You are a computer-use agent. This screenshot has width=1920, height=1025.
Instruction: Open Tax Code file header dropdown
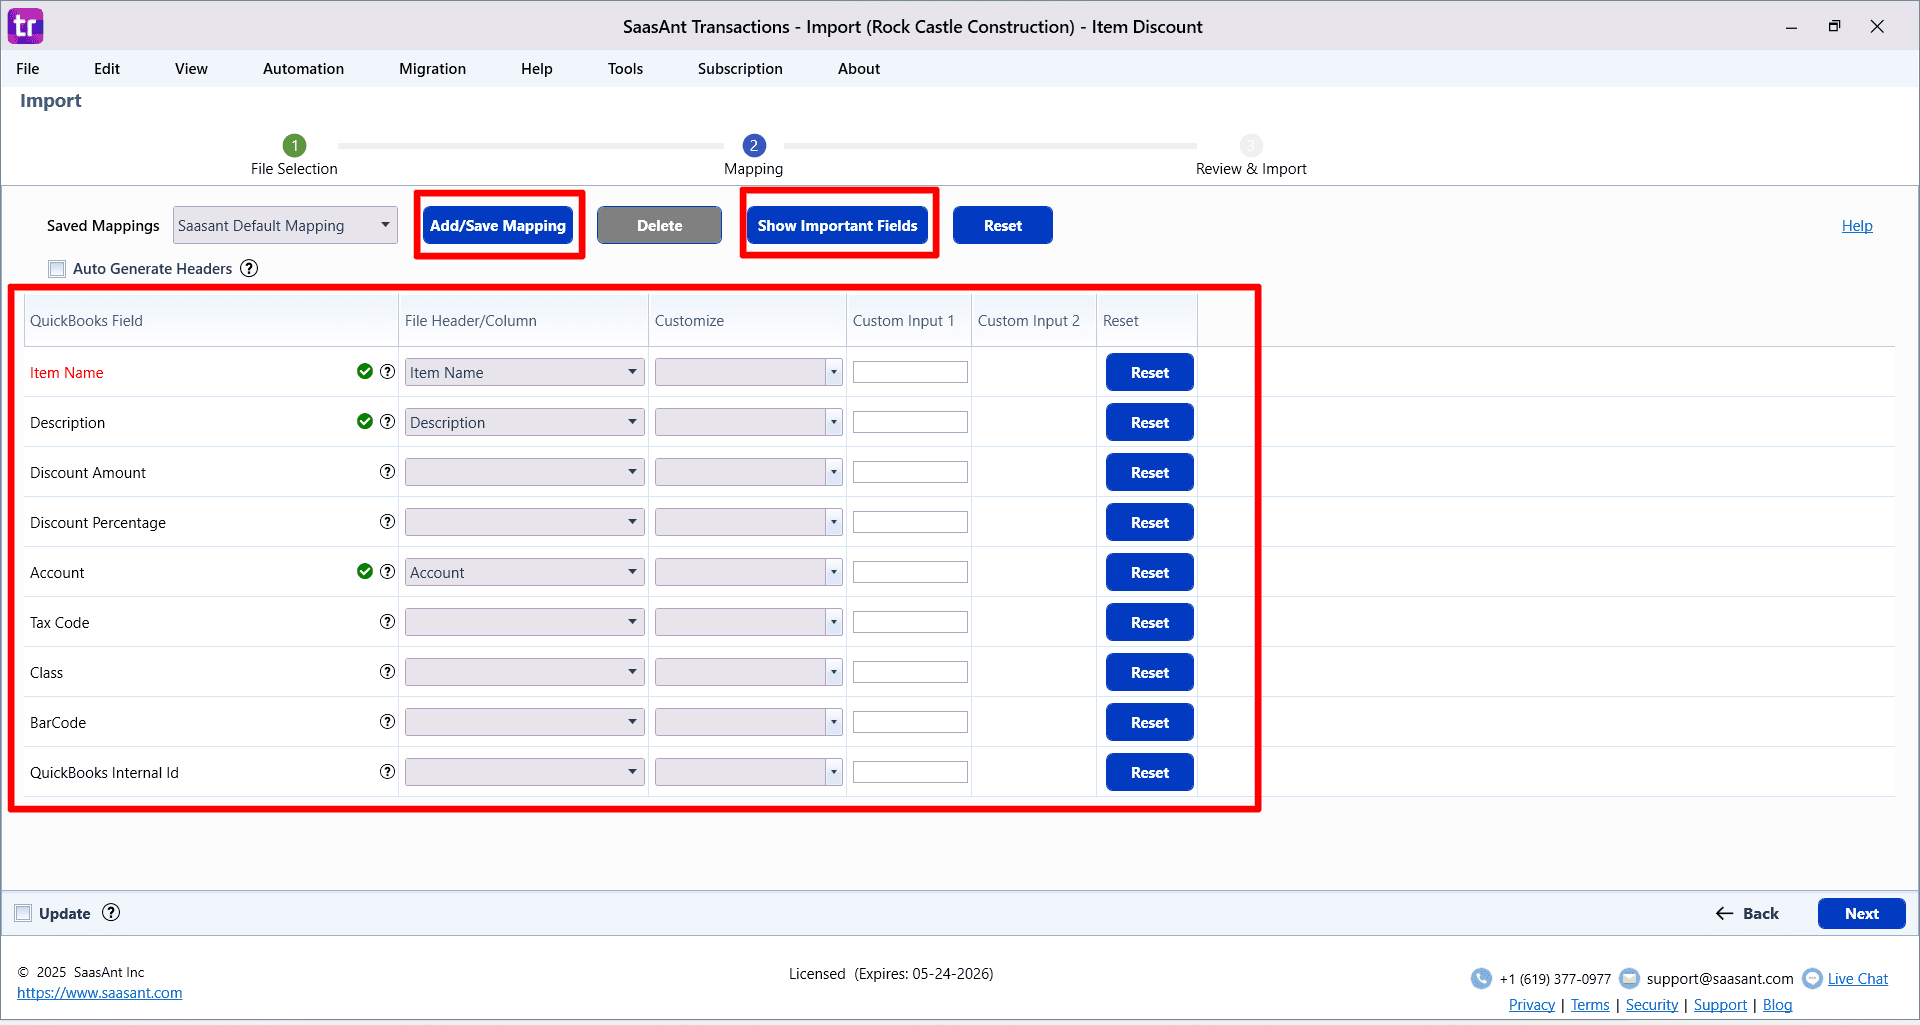[x=524, y=622]
